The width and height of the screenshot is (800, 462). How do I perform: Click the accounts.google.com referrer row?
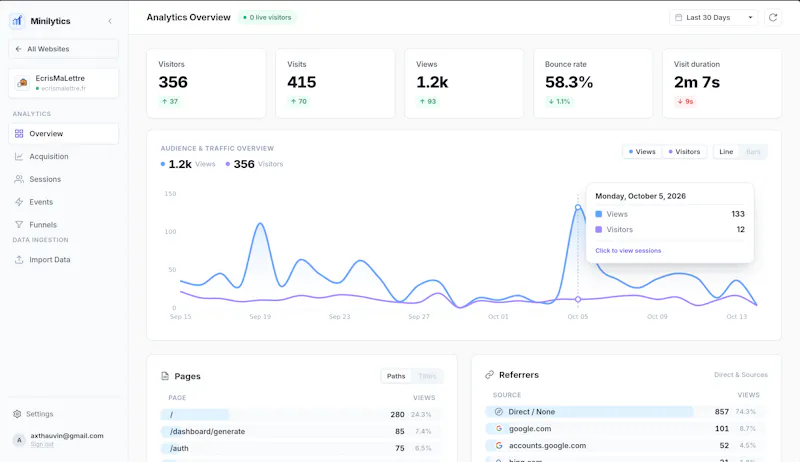[626, 445]
